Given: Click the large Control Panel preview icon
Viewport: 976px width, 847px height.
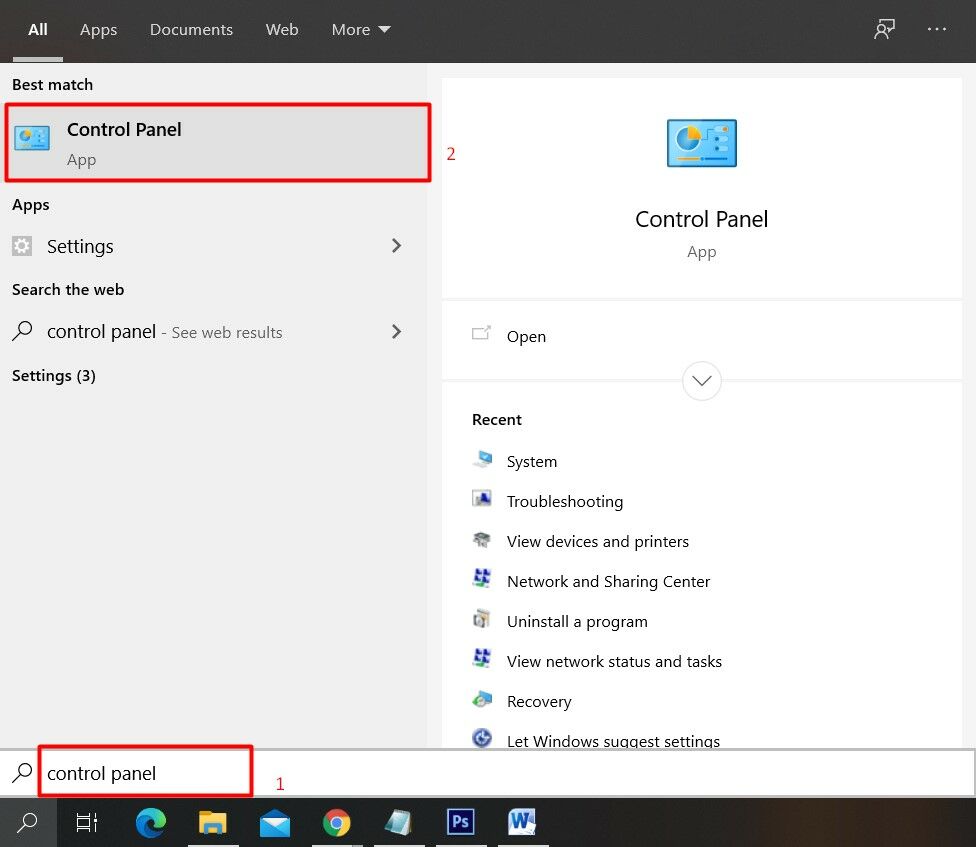Looking at the screenshot, I should click(x=702, y=143).
